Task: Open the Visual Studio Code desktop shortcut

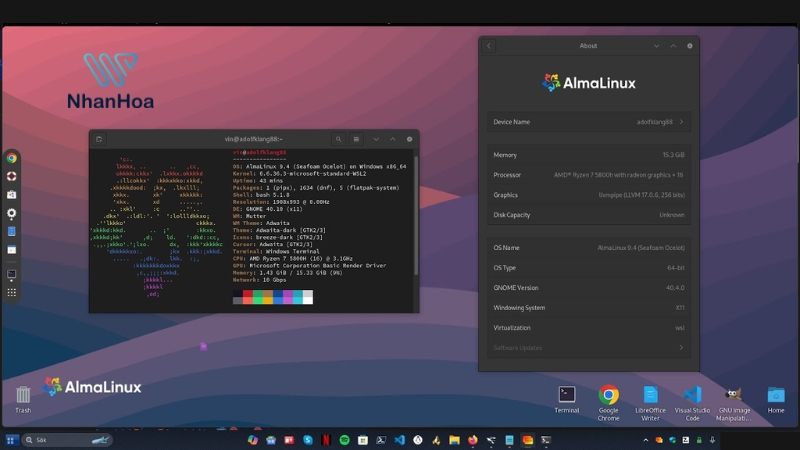Action: tap(692, 403)
